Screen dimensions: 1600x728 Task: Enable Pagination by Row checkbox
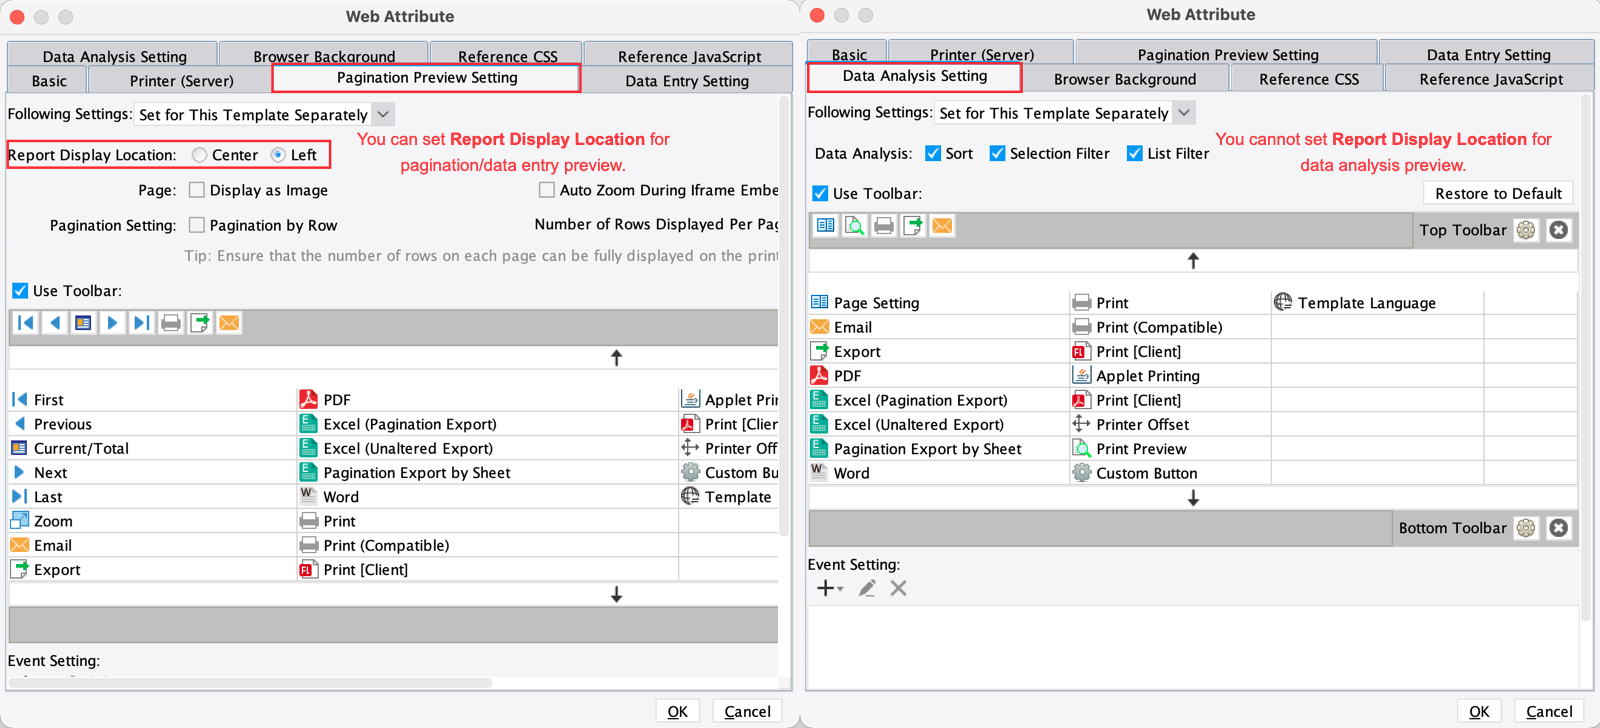coord(197,225)
